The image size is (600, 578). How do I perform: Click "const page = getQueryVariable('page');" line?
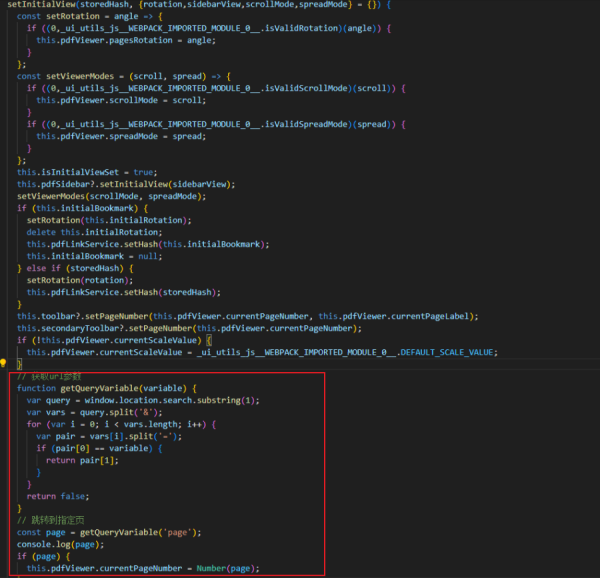pos(109,532)
